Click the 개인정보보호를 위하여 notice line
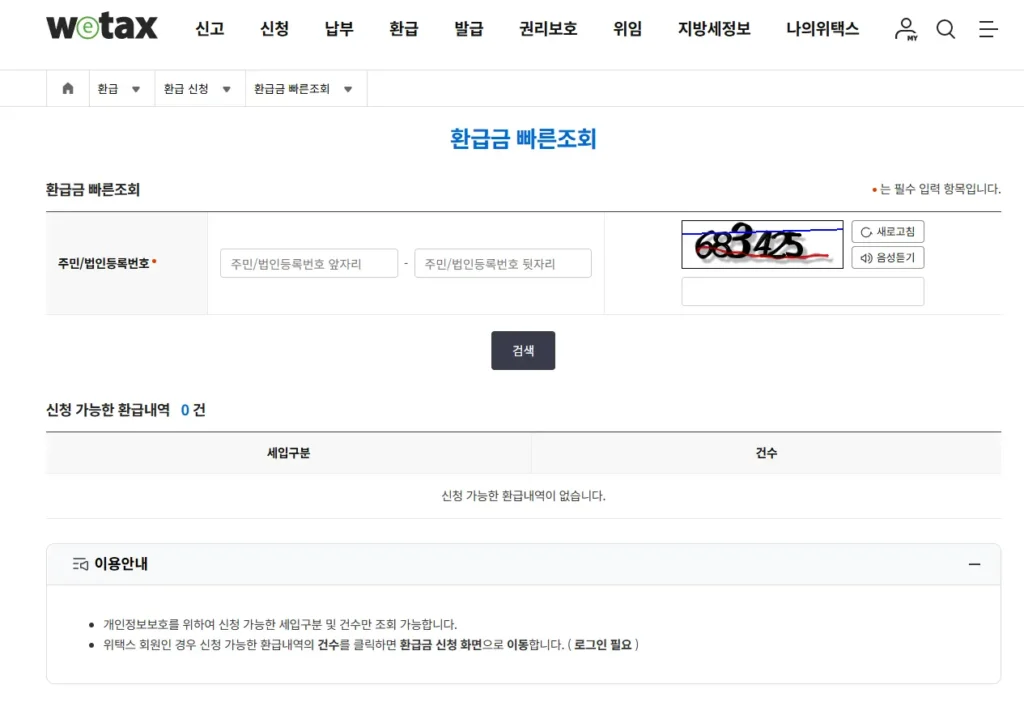This screenshot has height=706, width=1024. [x=280, y=624]
